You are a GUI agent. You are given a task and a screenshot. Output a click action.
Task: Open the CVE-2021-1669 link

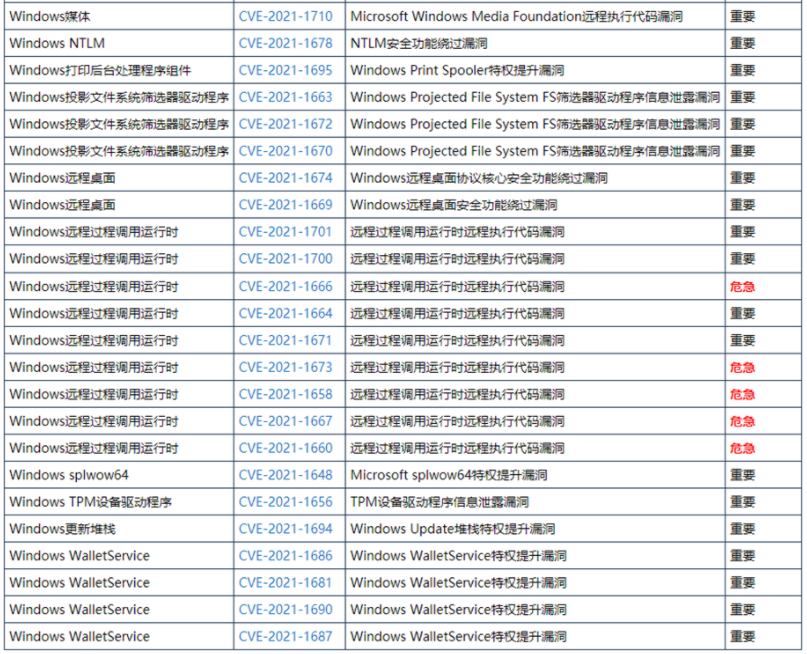(286, 205)
